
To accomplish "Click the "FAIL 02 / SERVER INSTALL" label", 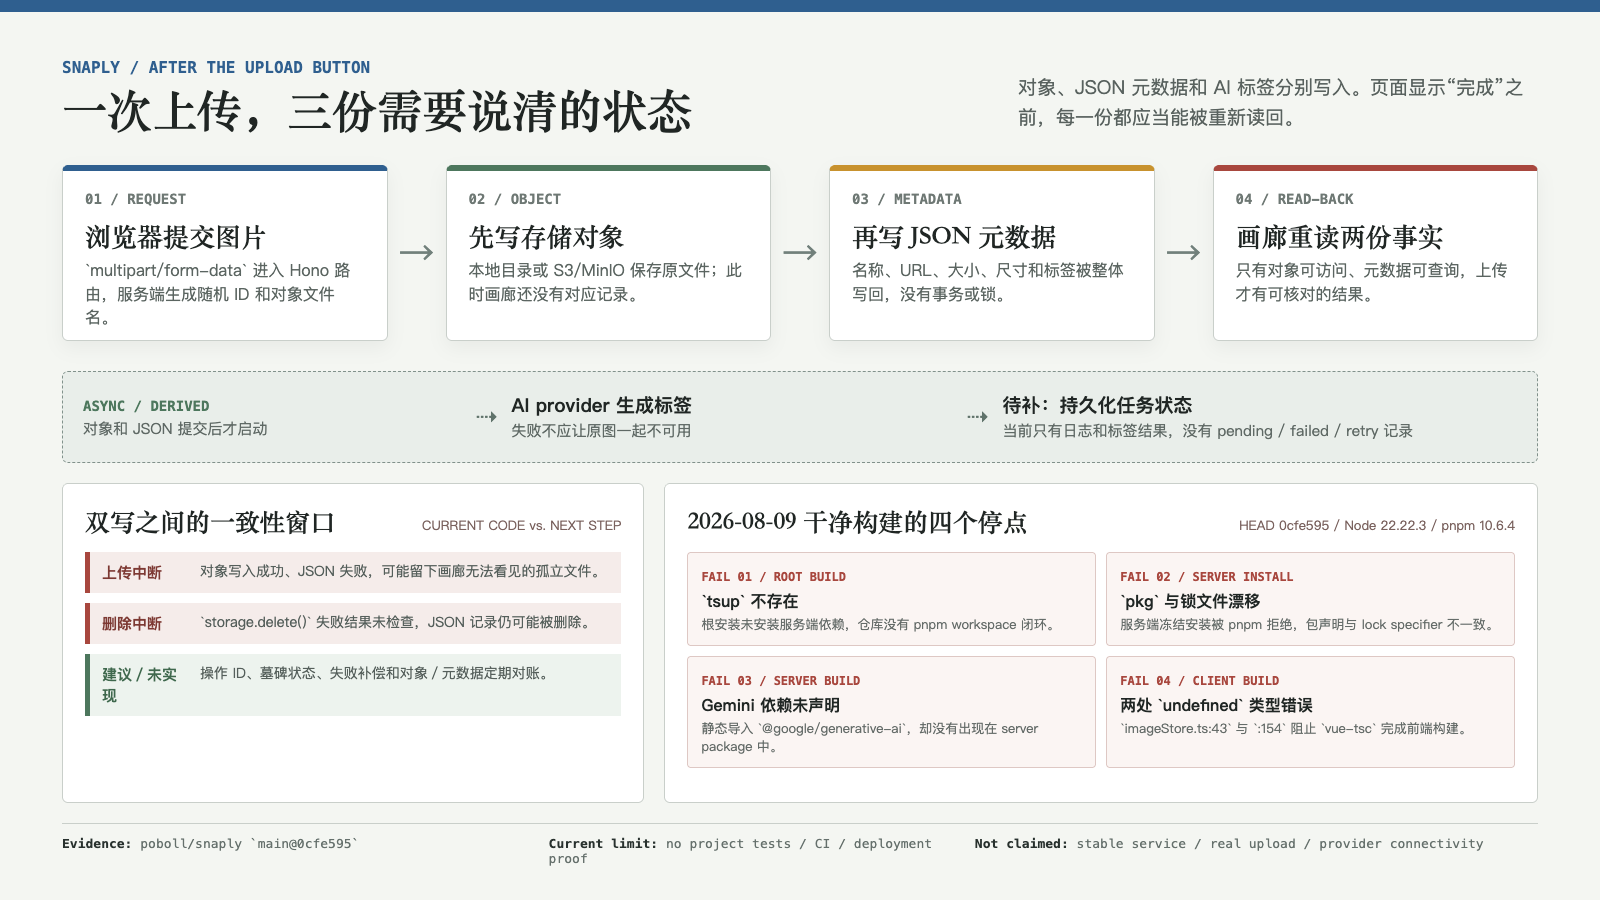I will click(1206, 577).
